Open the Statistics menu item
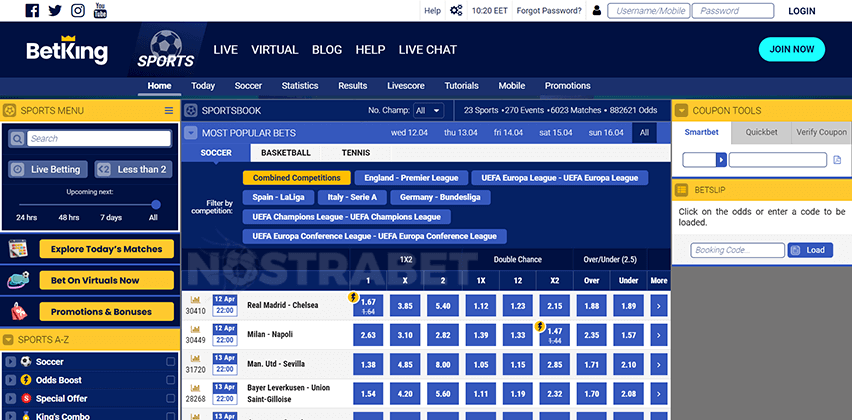This screenshot has height=420, width=852. click(x=300, y=86)
